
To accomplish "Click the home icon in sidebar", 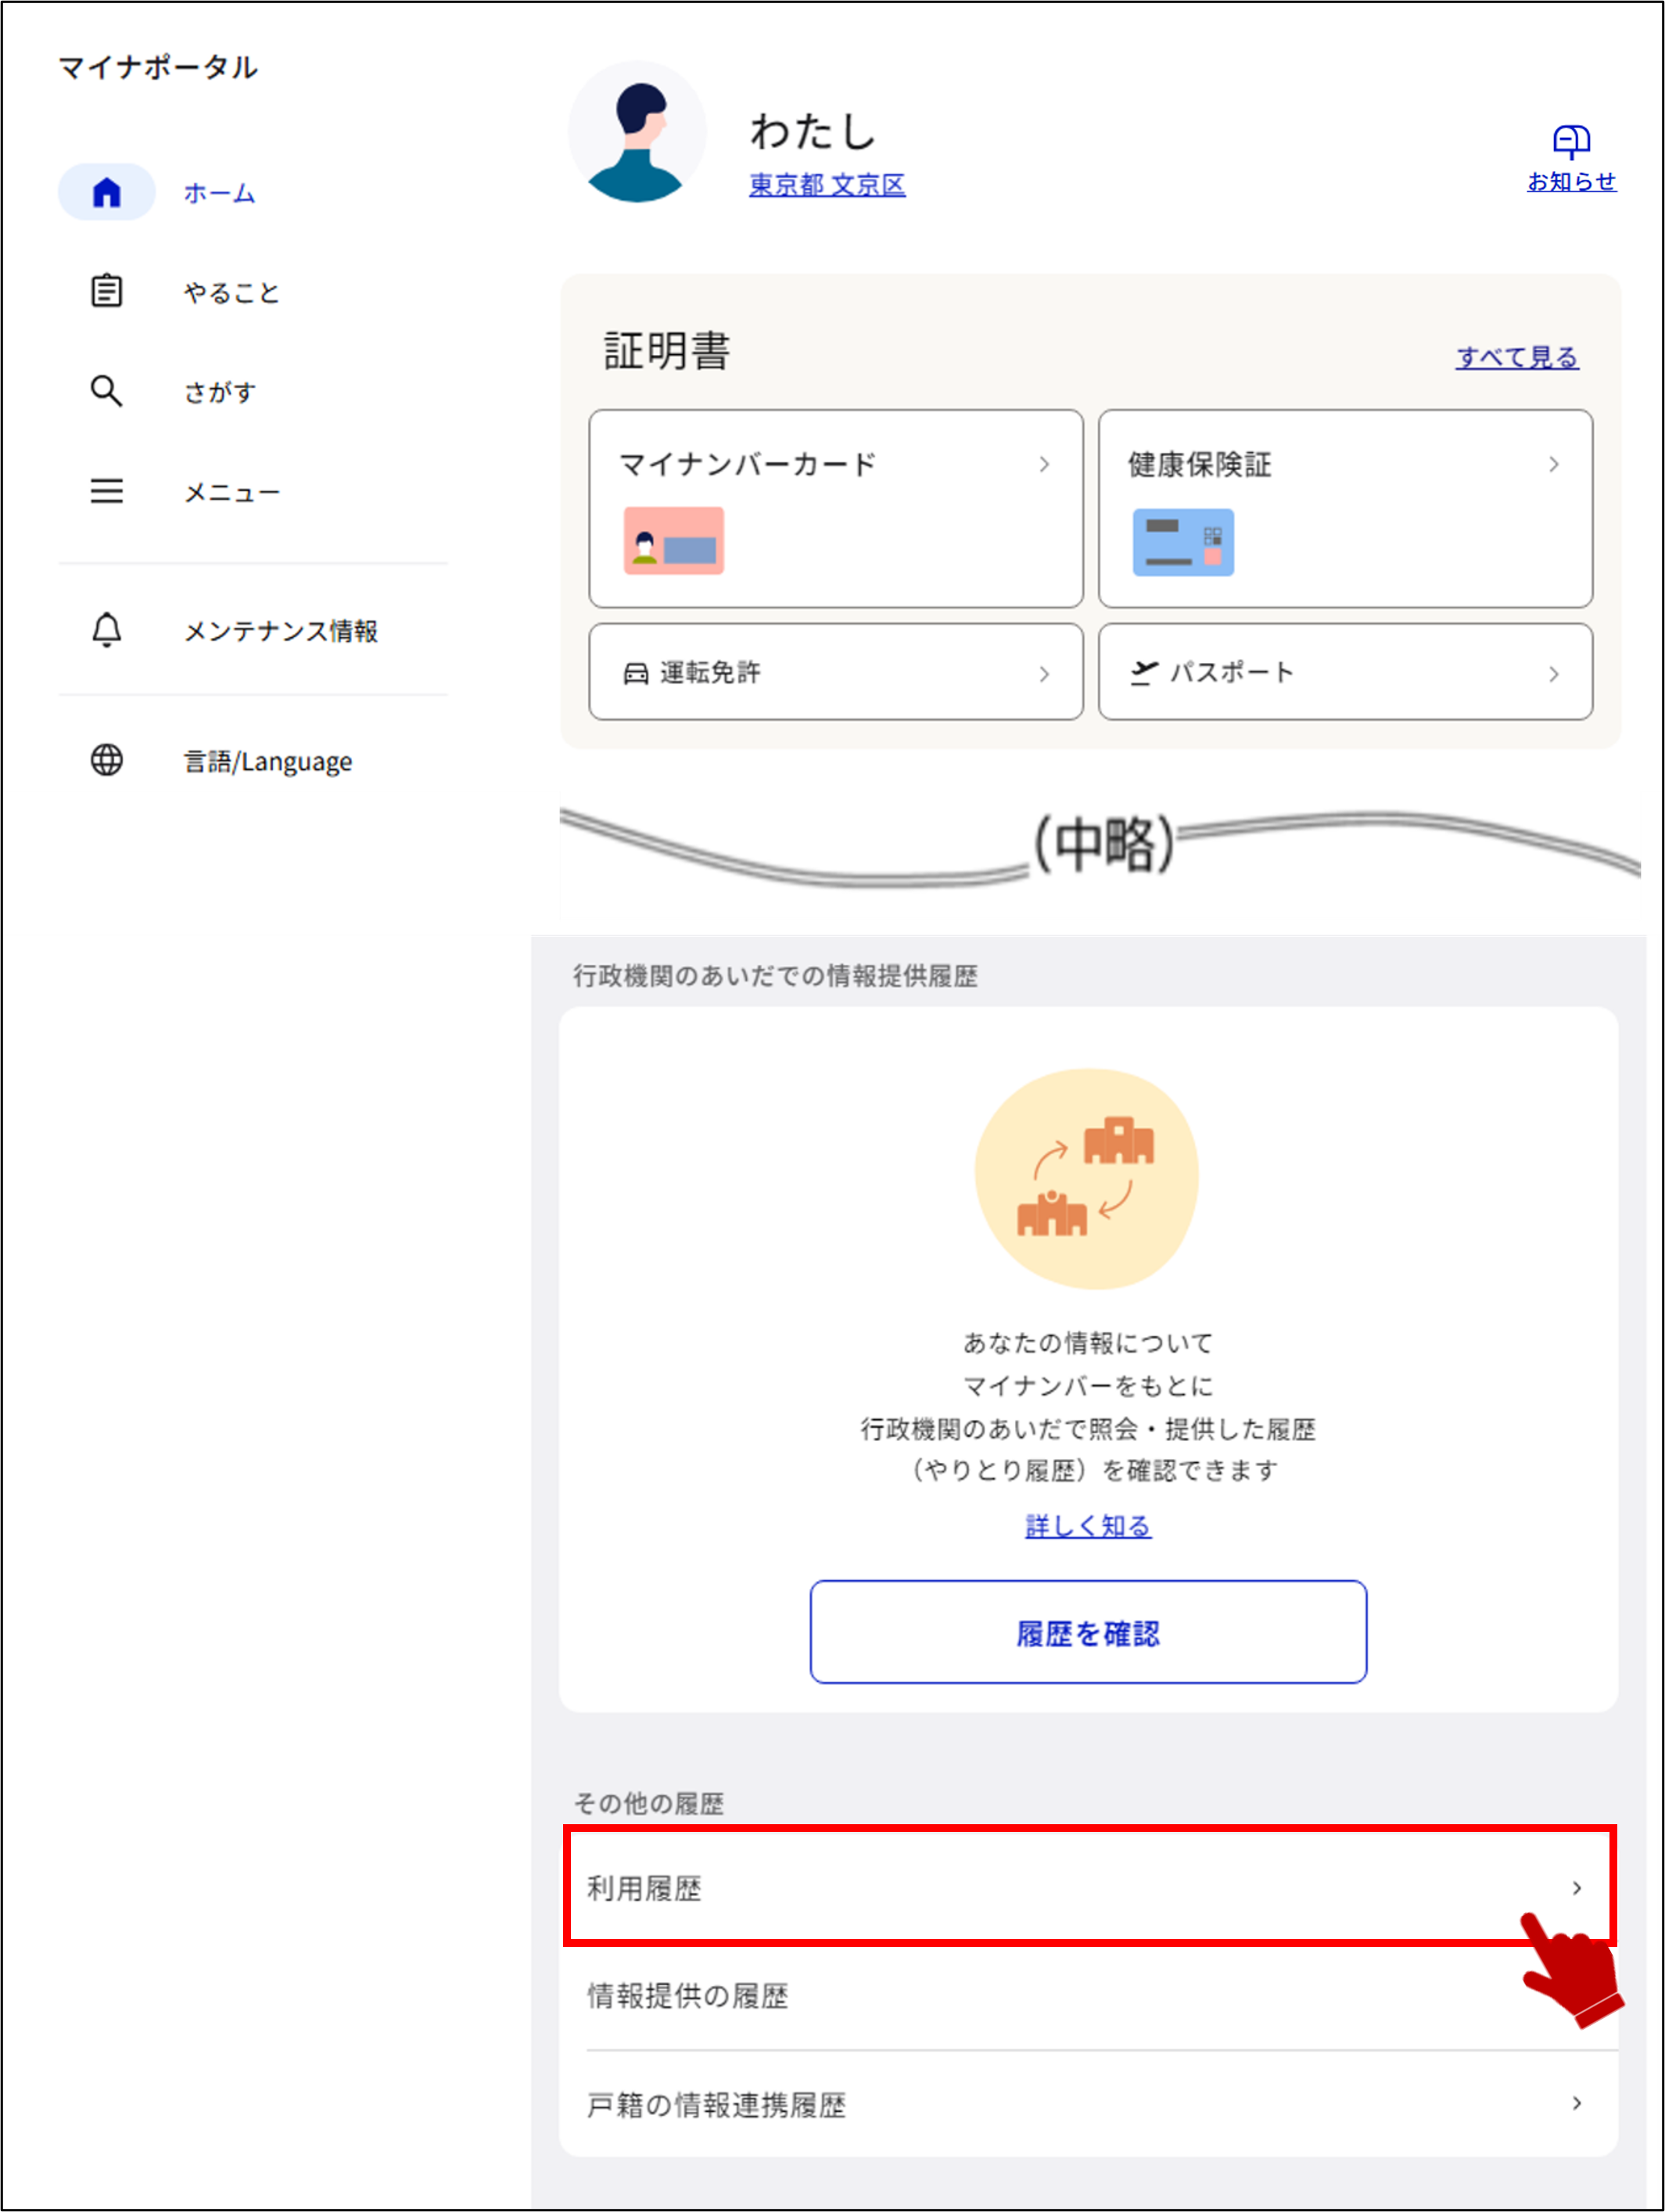I will click(x=107, y=192).
